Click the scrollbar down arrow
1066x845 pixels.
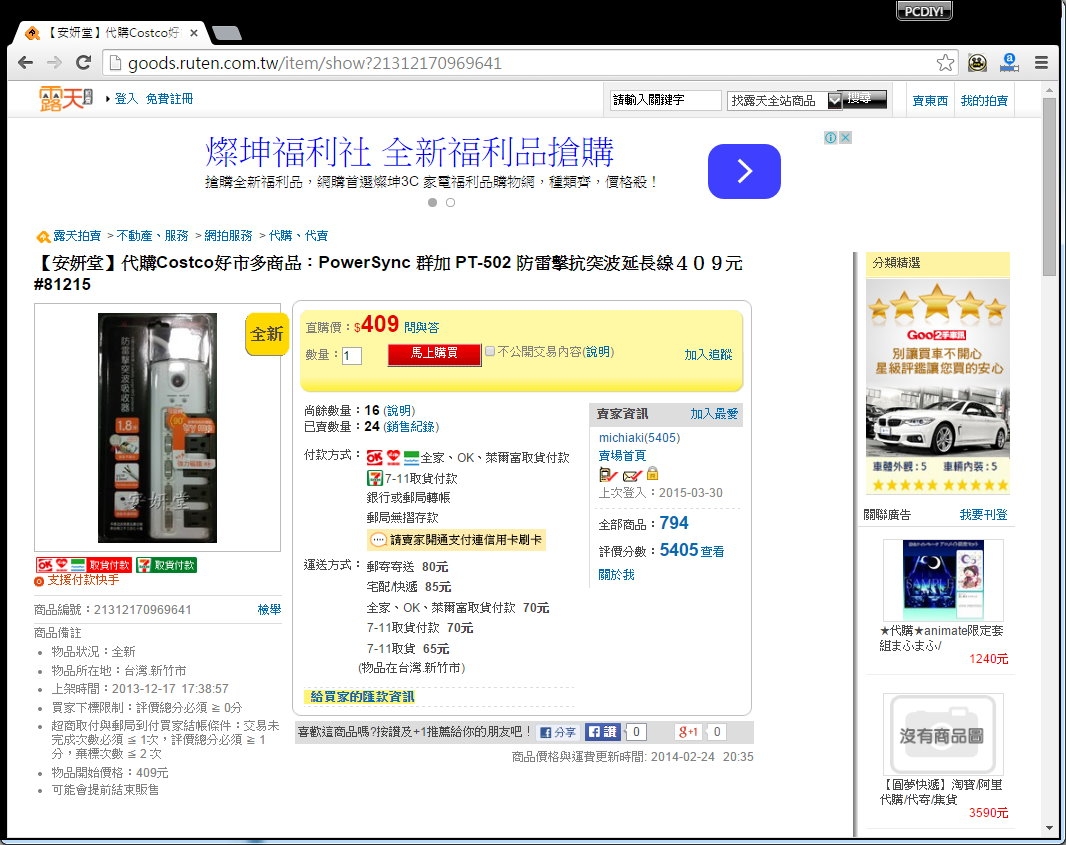[1049, 829]
